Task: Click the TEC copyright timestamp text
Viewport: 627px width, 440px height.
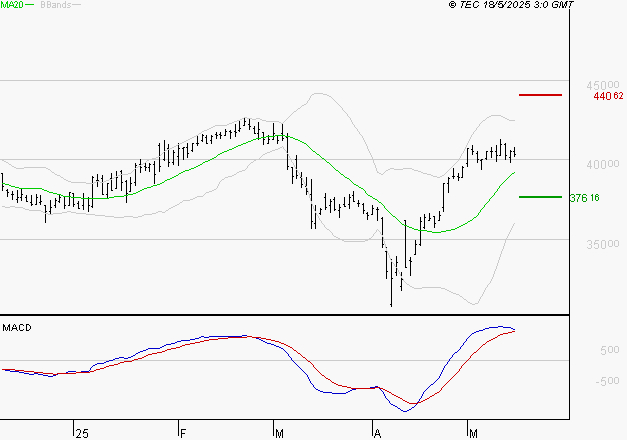Action: [x=511, y=5]
